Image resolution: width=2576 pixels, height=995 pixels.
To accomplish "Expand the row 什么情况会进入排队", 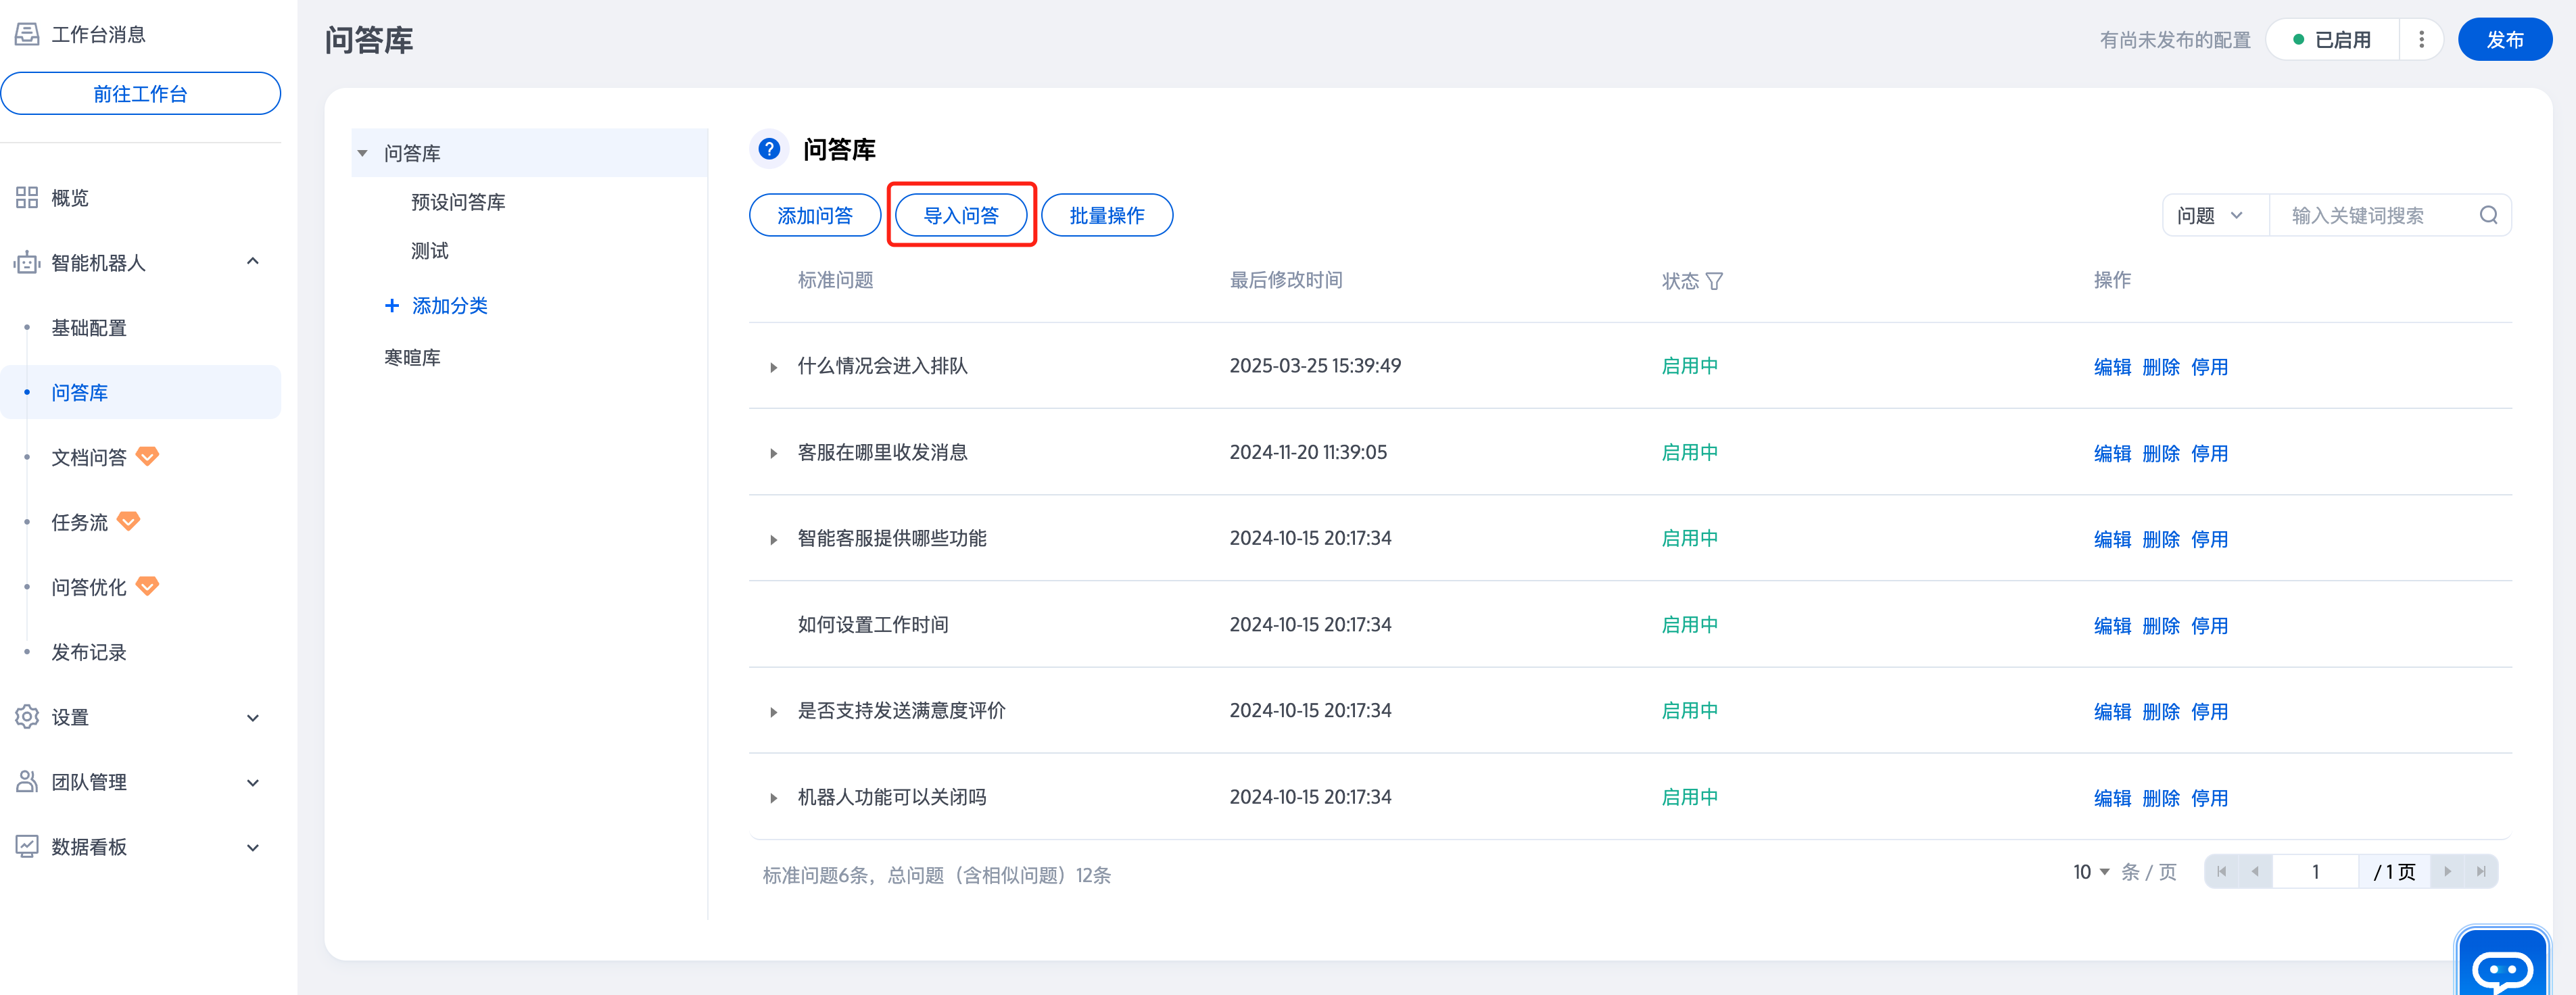I will [773, 367].
